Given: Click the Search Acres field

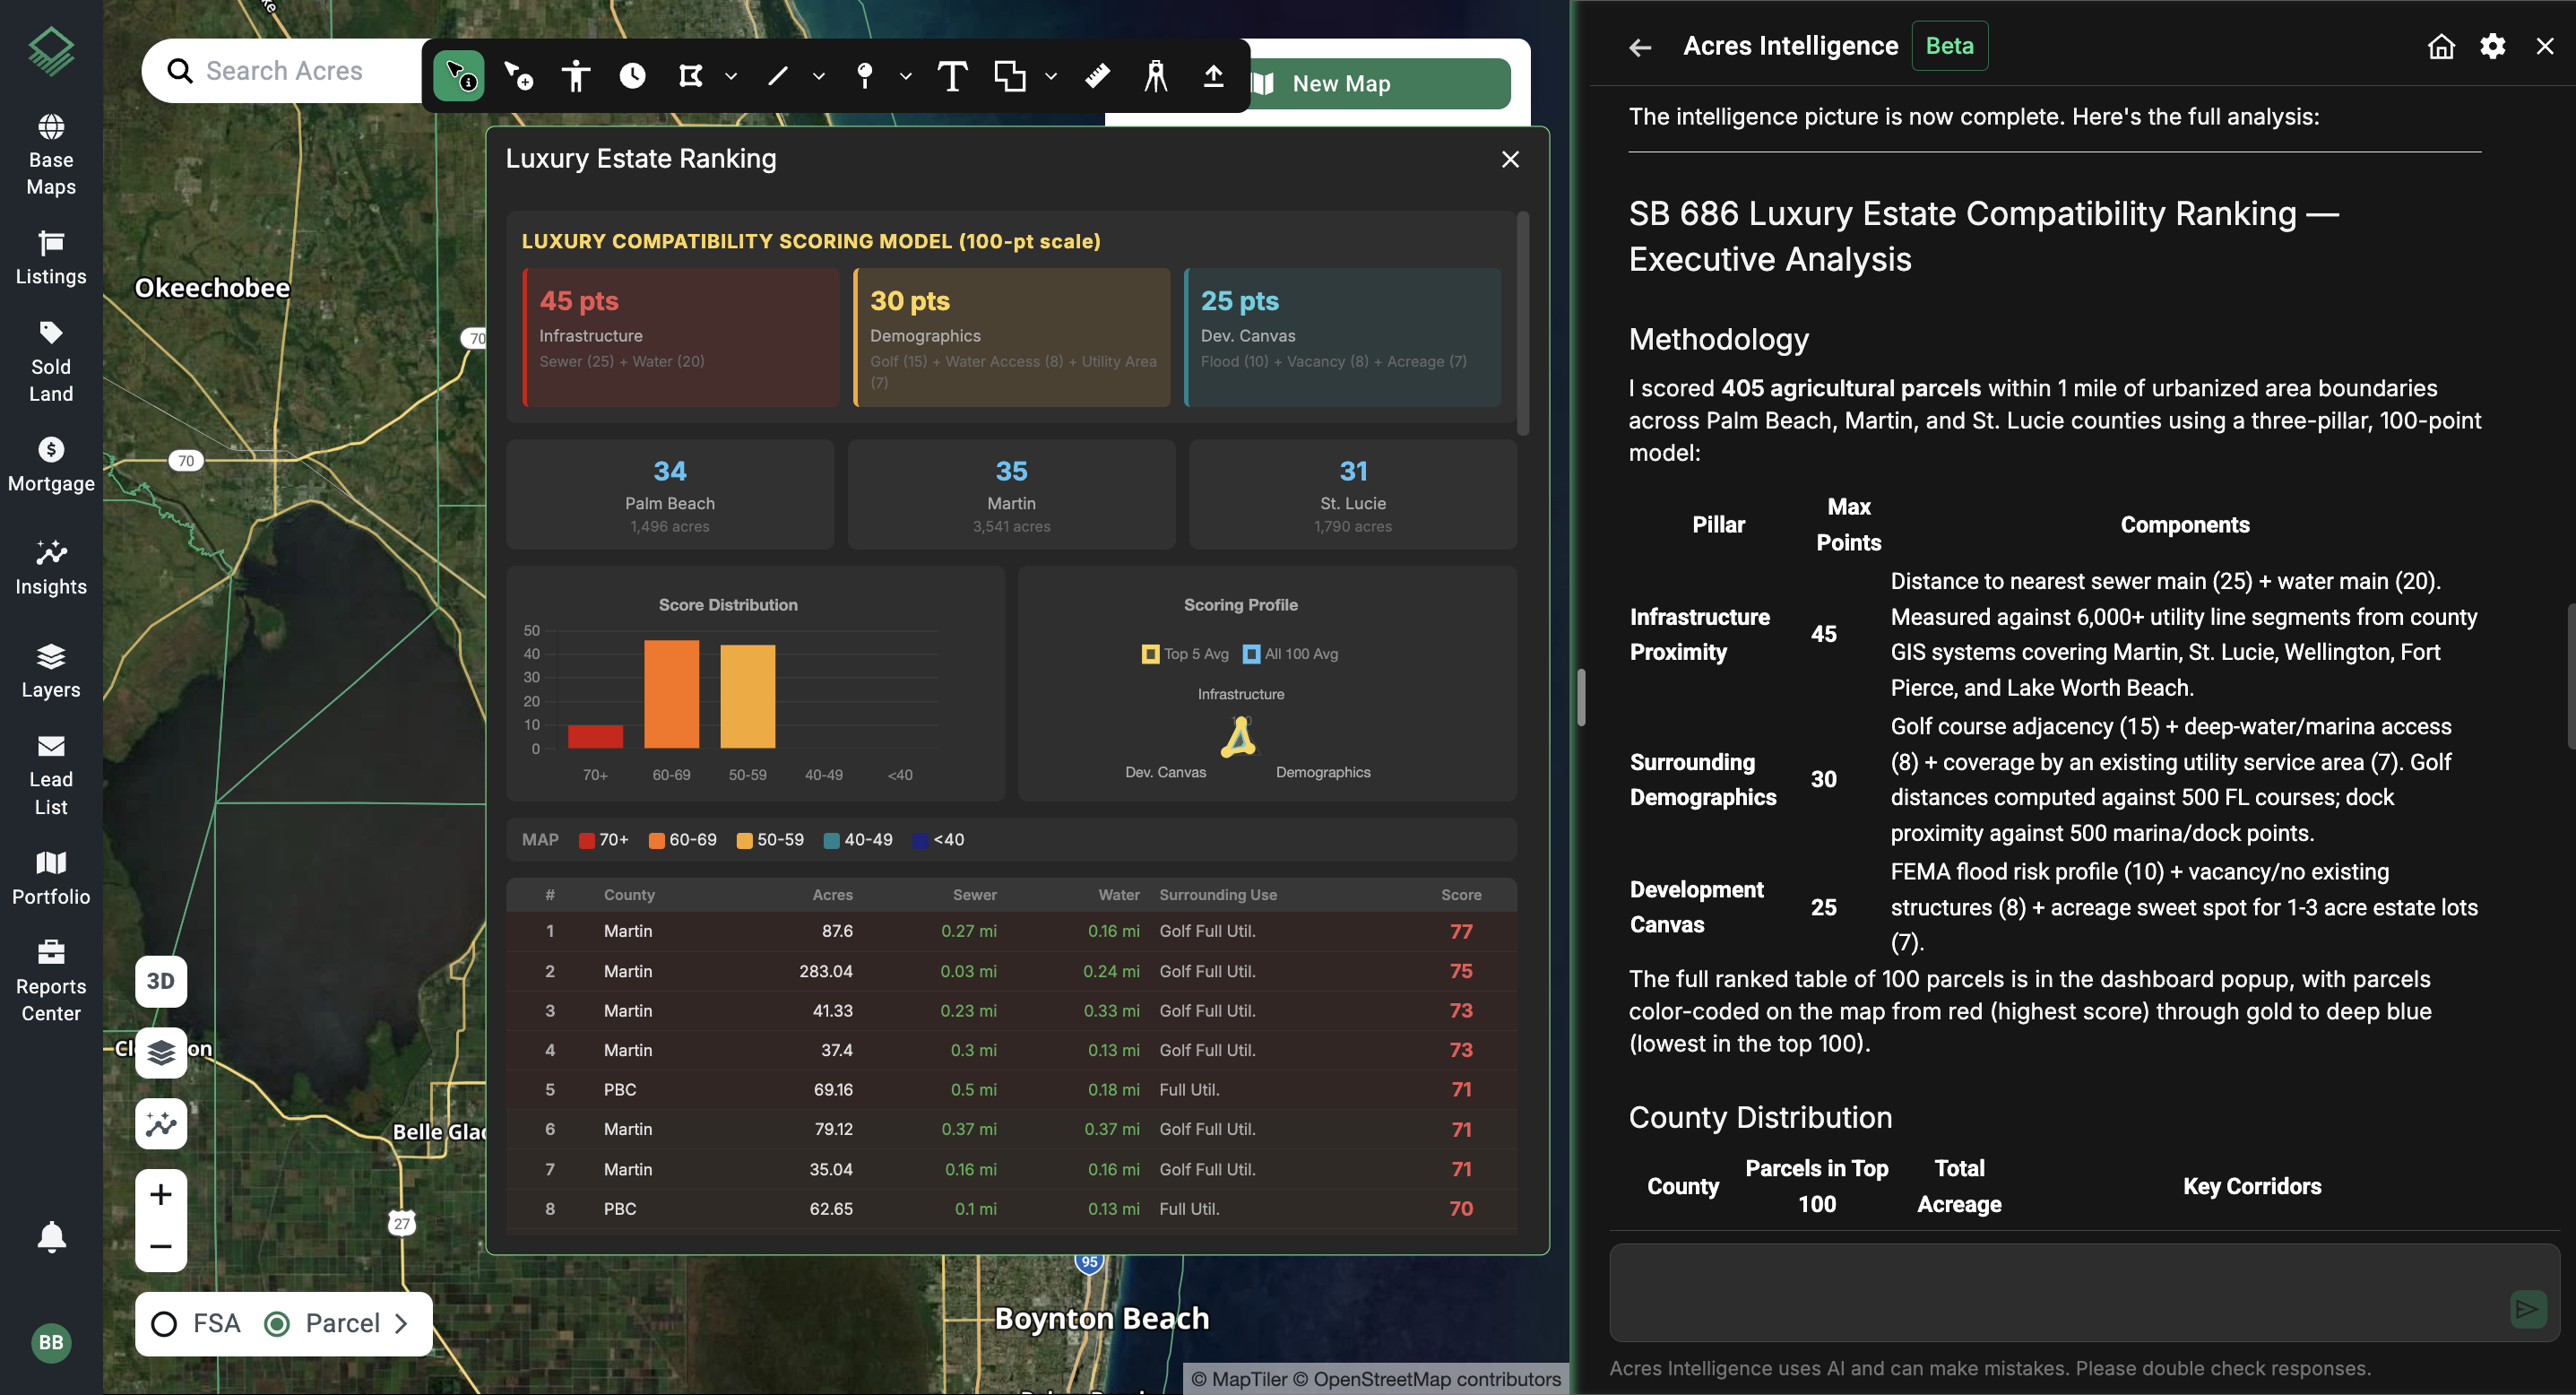Looking at the screenshot, I should click(x=284, y=71).
